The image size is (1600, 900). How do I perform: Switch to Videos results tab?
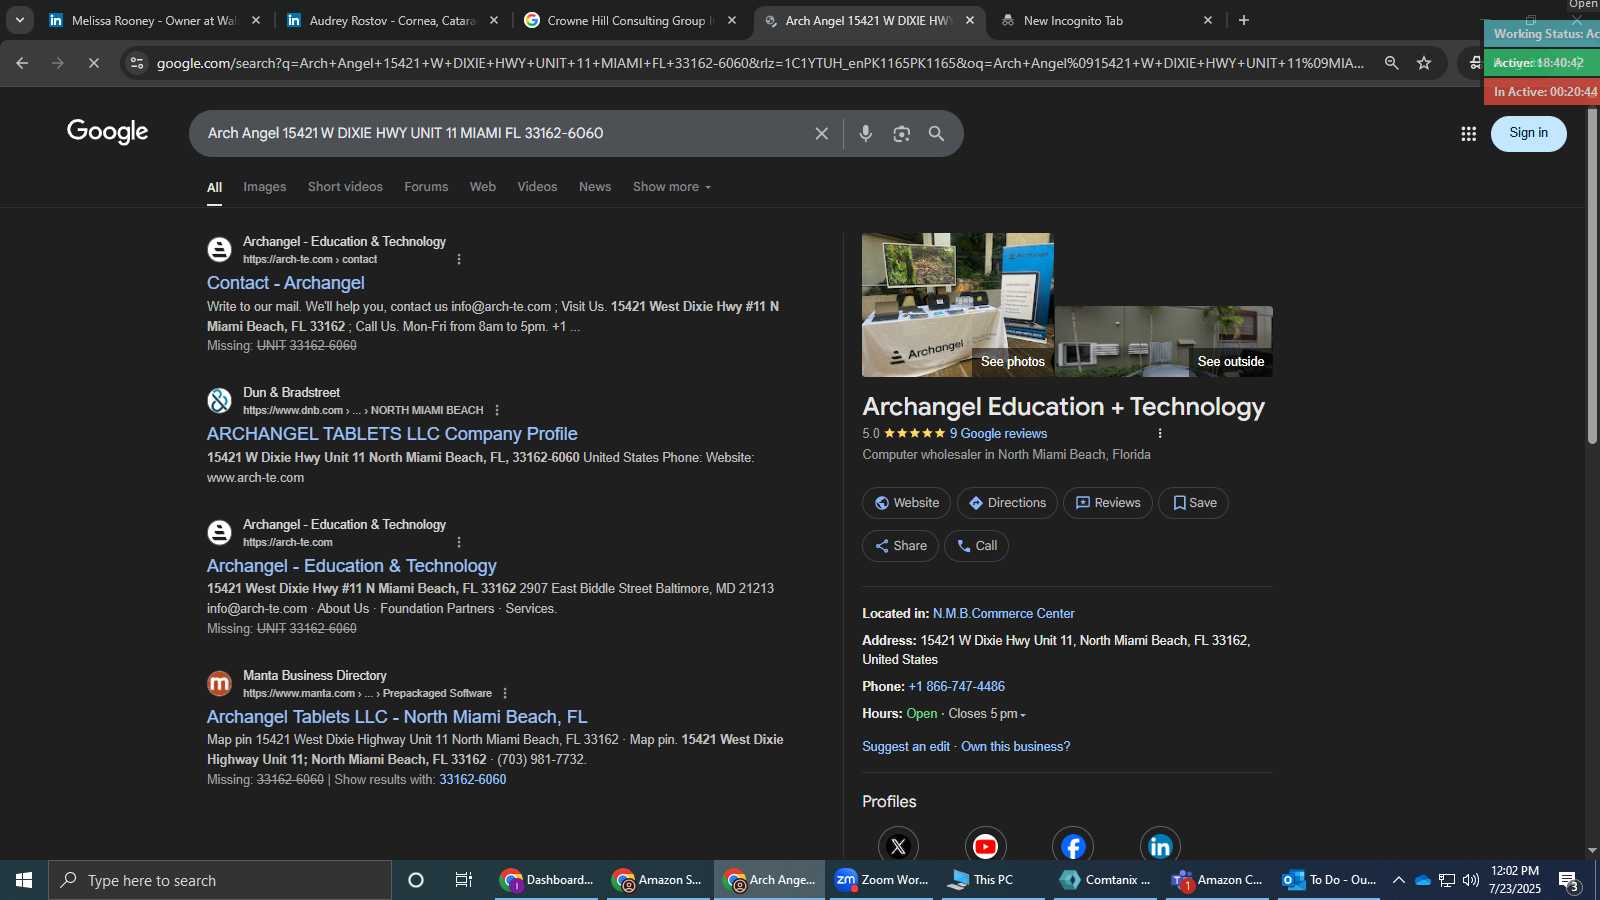pyautogui.click(x=537, y=187)
